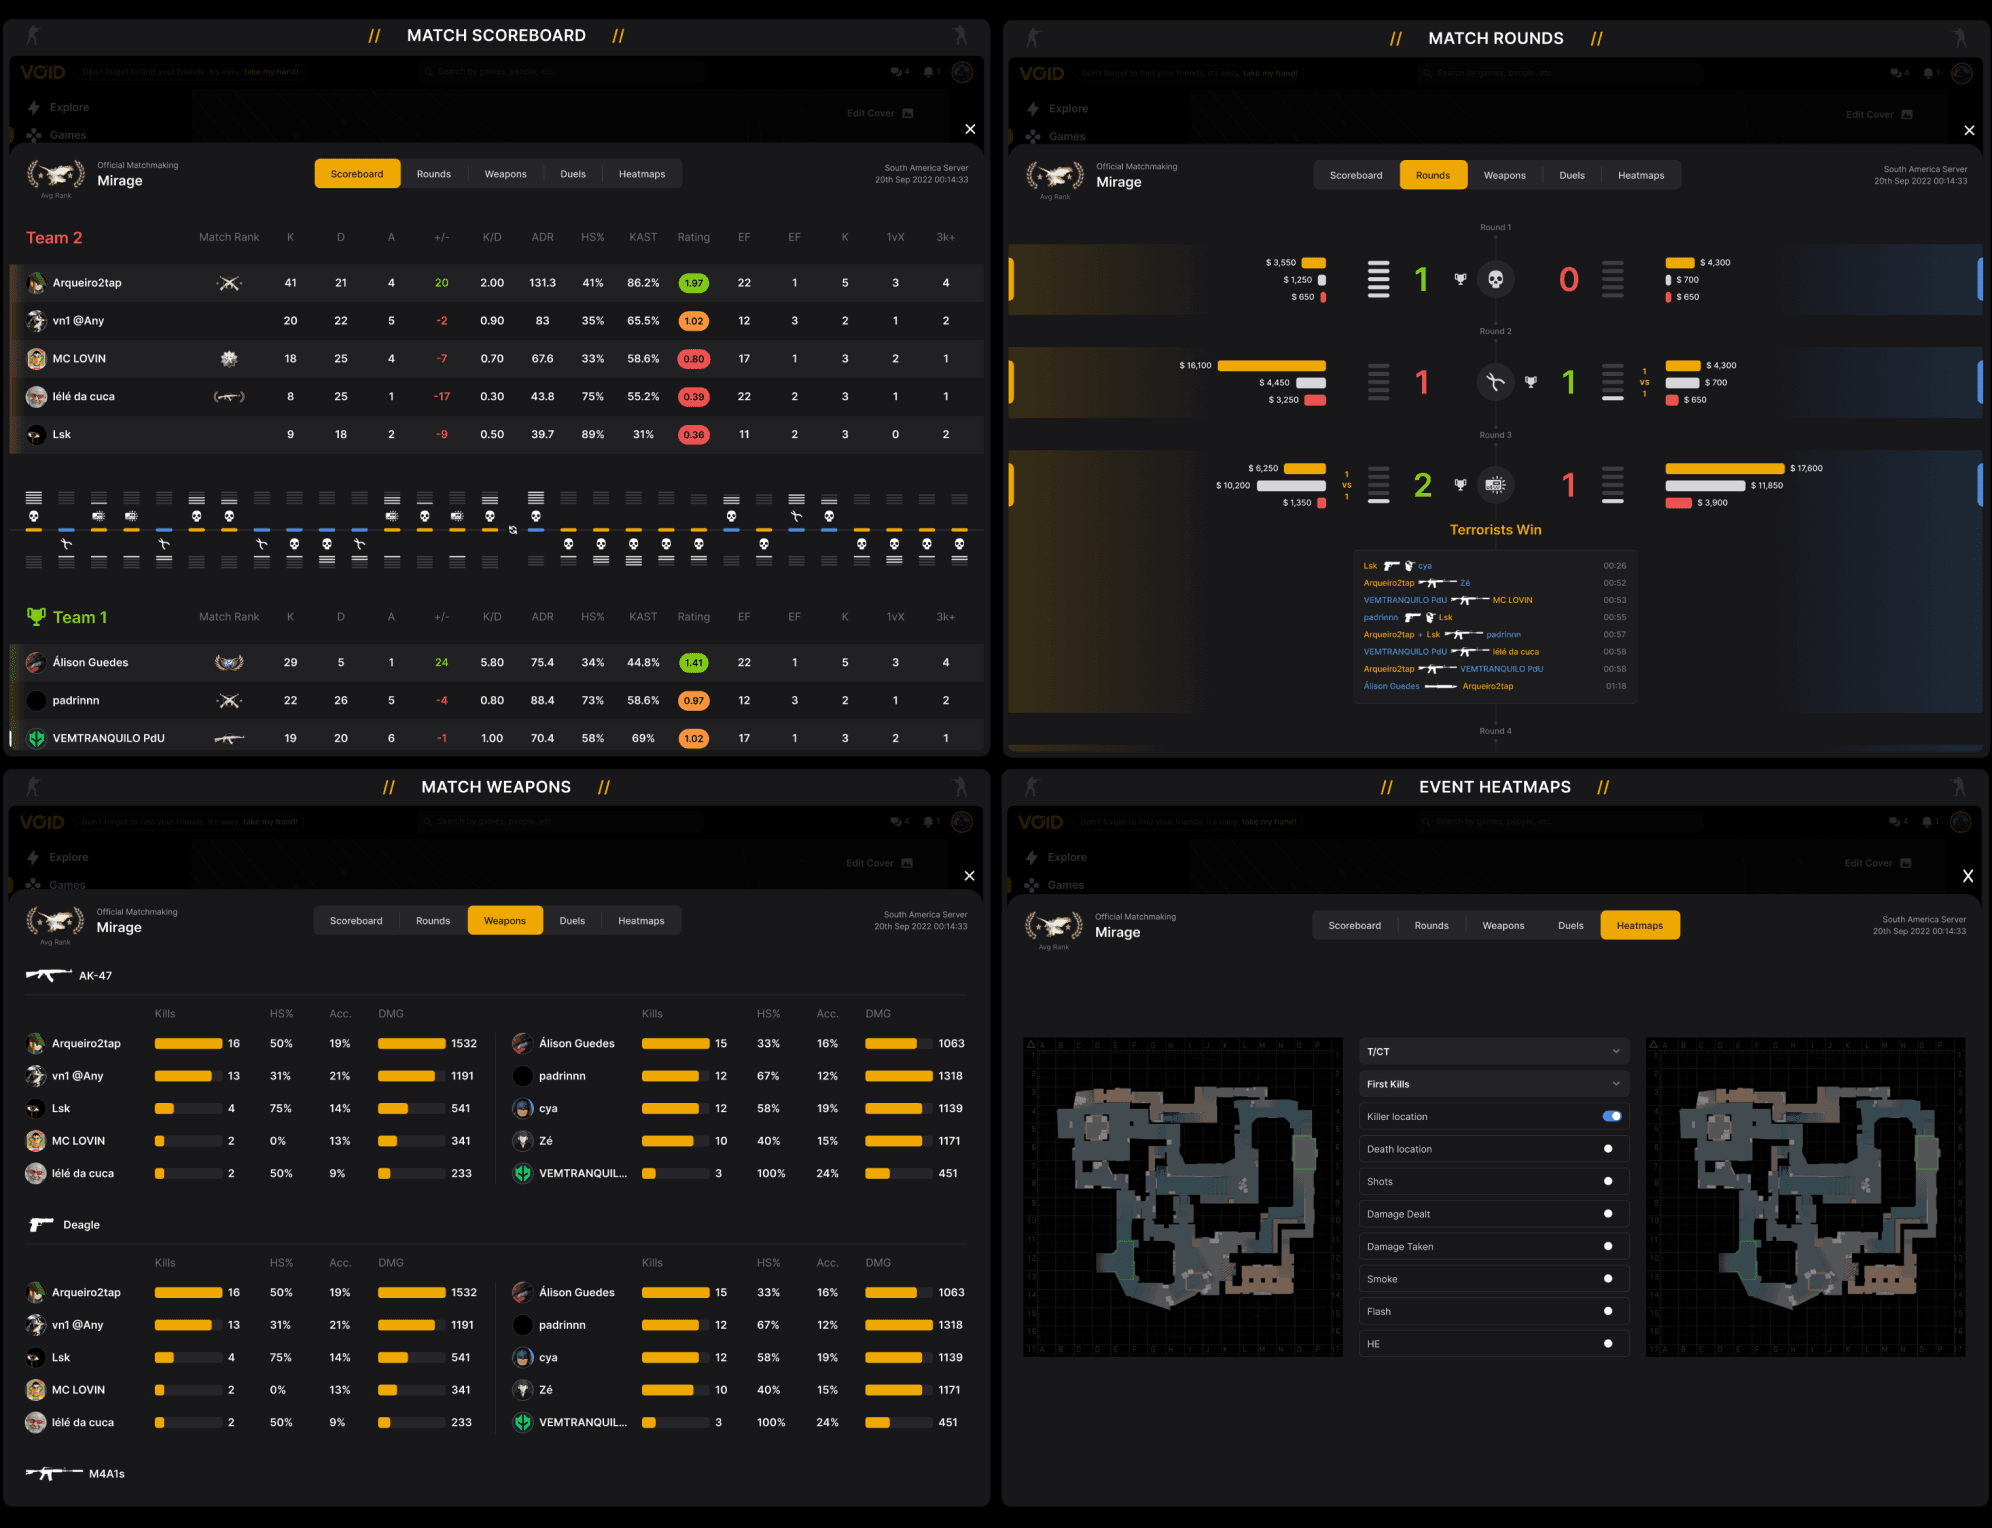Click Arqueiro2tap's DMG progress bar
Screen dimensions: 1992x1528
click(410, 1043)
